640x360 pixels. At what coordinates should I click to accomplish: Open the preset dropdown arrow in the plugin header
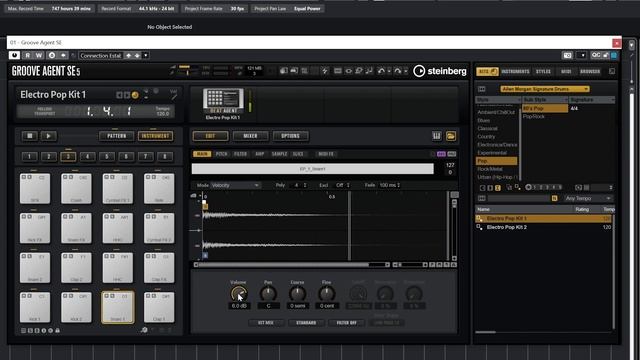pos(146,56)
